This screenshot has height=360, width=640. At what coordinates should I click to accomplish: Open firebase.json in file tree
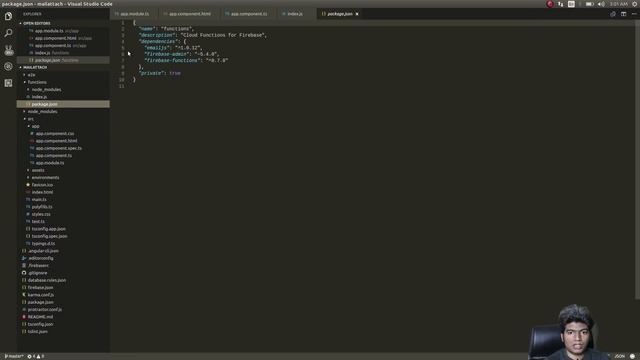point(40,288)
